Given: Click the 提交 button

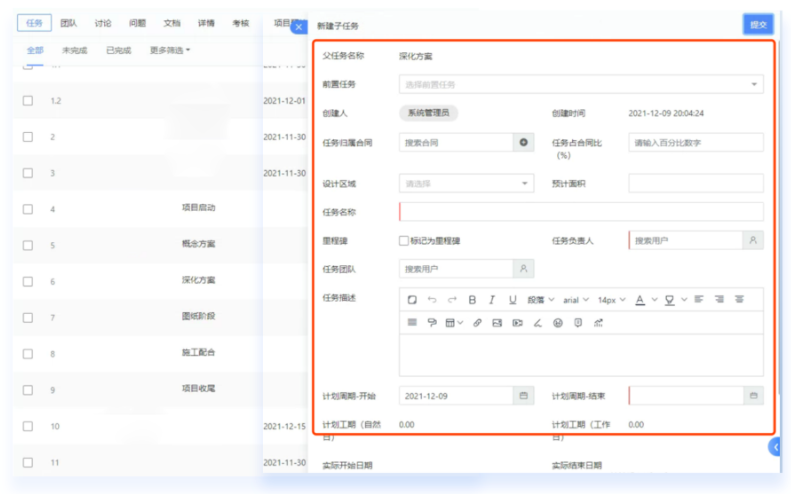Looking at the screenshot, I should 758,24.
